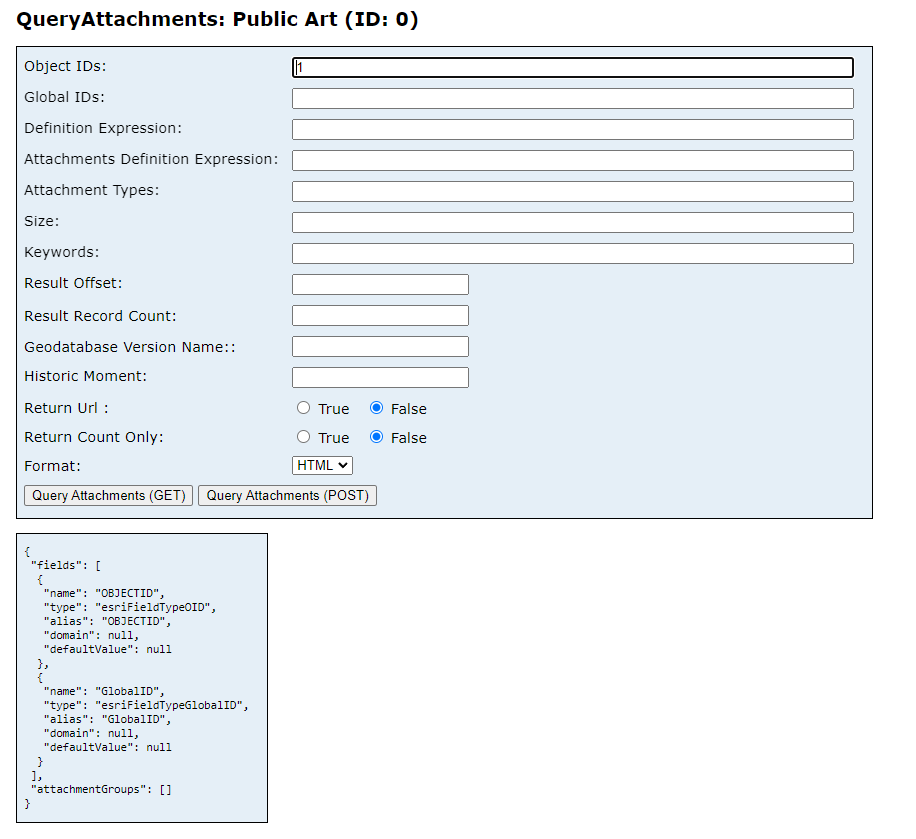Select False for Return Count Only

[377, 437]
